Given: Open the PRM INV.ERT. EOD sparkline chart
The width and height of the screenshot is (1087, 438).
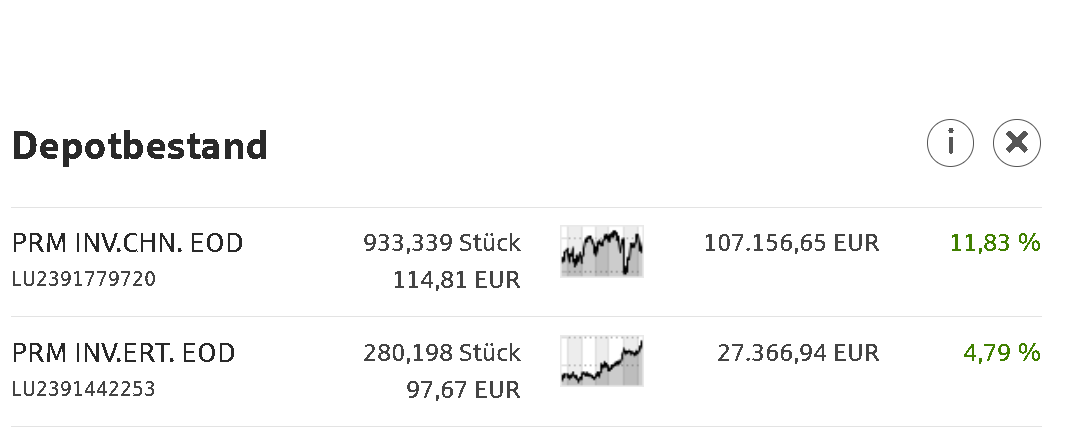Looking at the screenshot, I should pos(602,361).
